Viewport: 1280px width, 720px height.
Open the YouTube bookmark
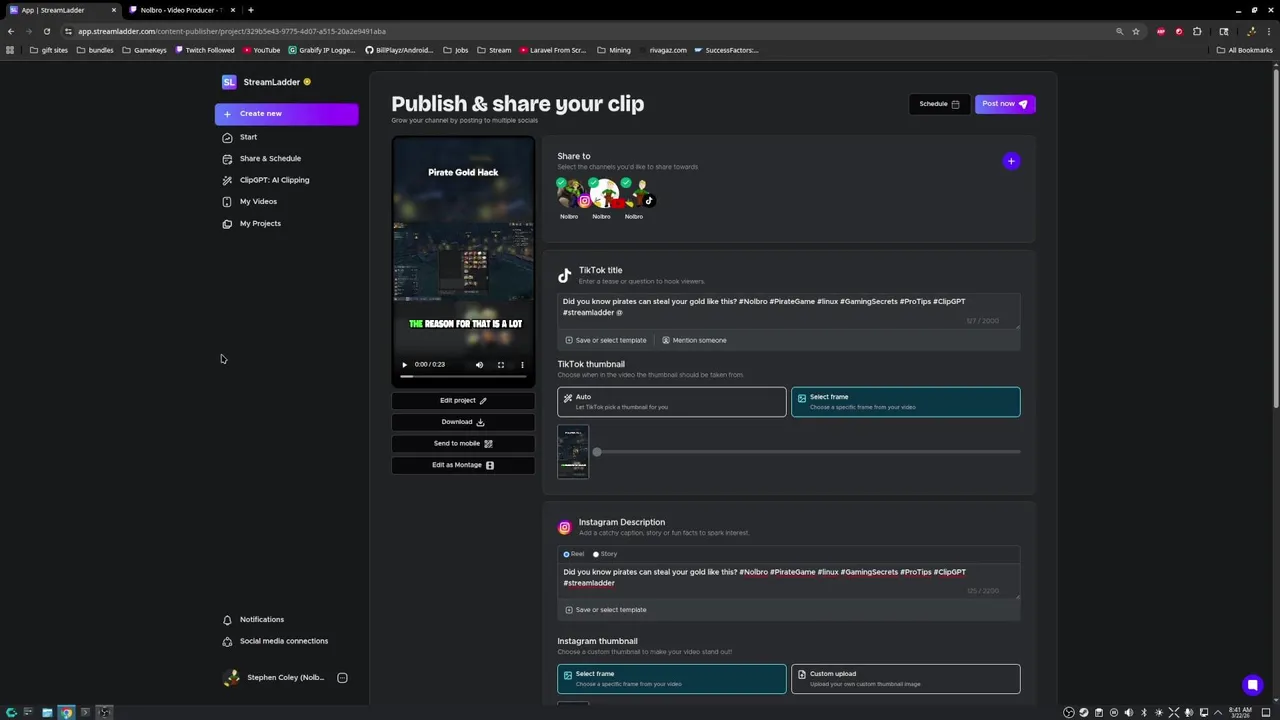(x=261, y=50)
